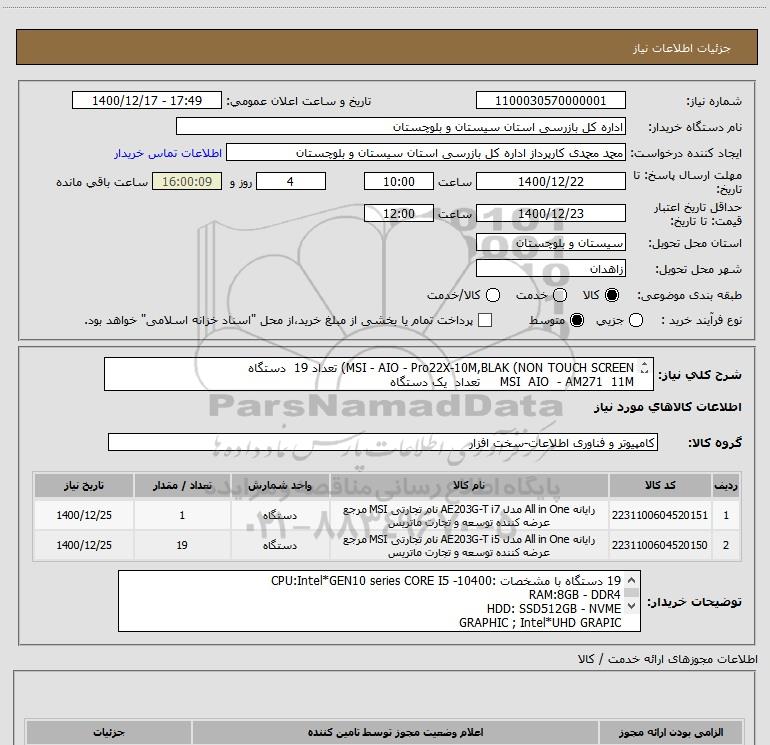Screen dimensions: 770x745
Task: Select the کالا/خدمت radio button
Action: click(x=493, y=295)
